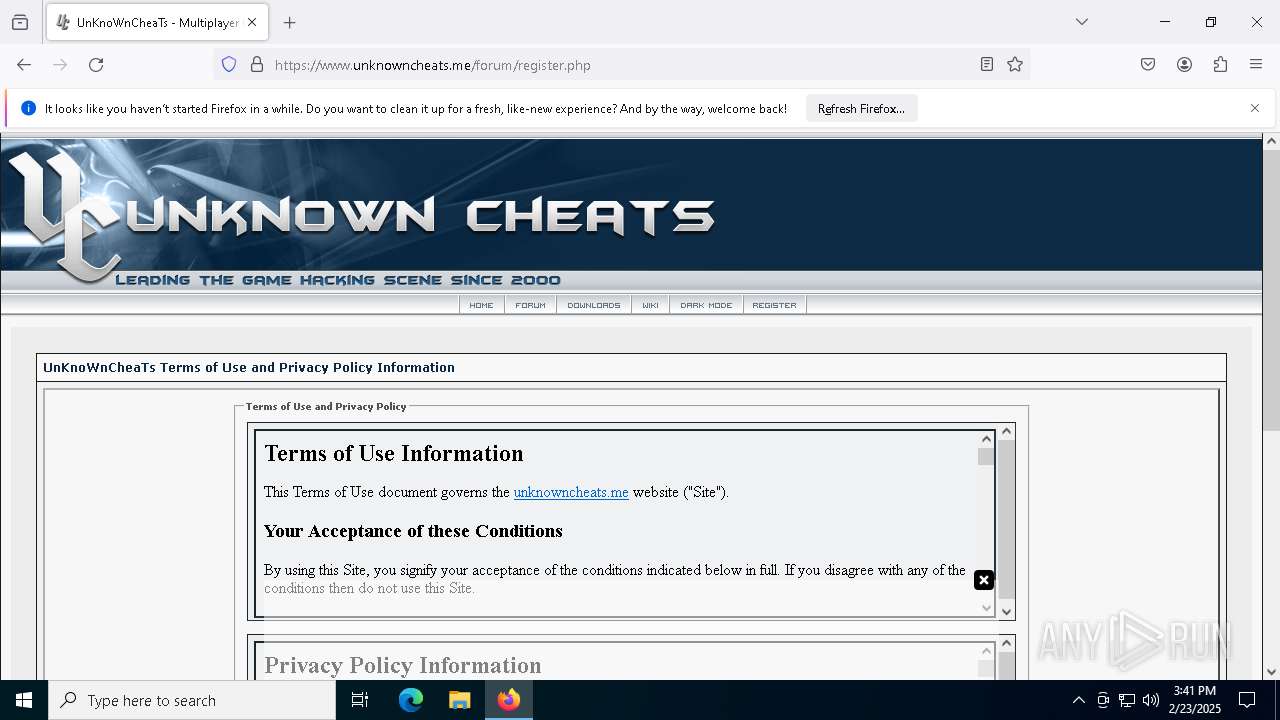The width and height of the screenshot is (1280, 720).
Task: Open a new tab with plus
Action: pyautogui.click(x=290, y=22)
